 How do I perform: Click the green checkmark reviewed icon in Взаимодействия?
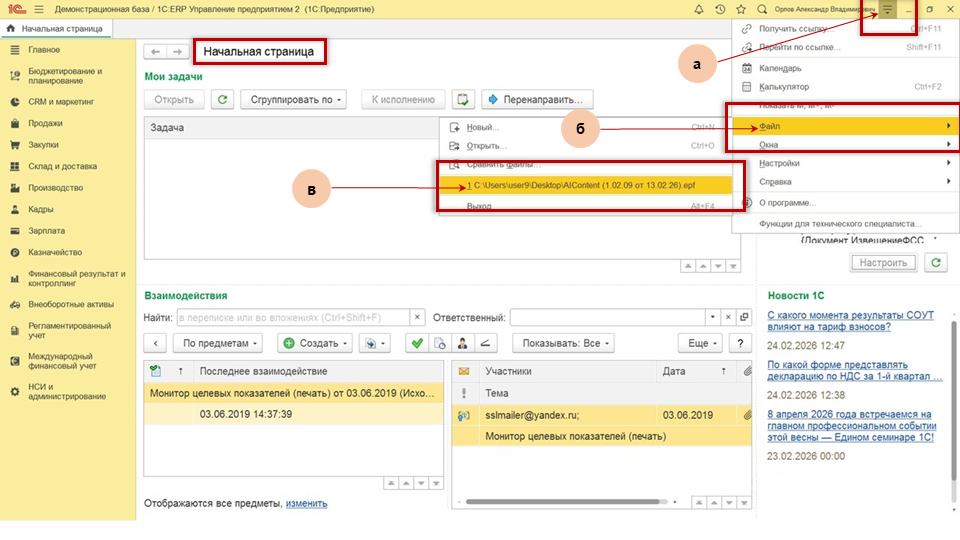click(x=417, y=343)
